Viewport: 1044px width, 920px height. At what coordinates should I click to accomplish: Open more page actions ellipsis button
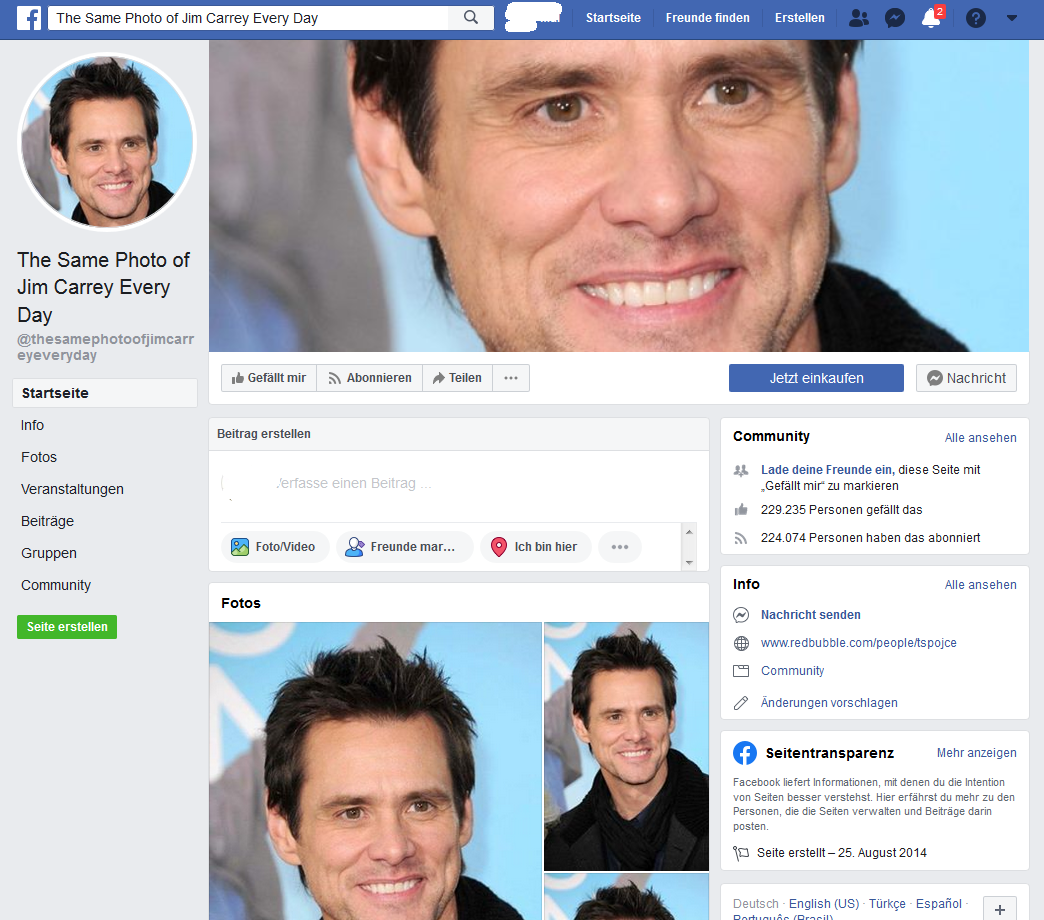point(511,377)
